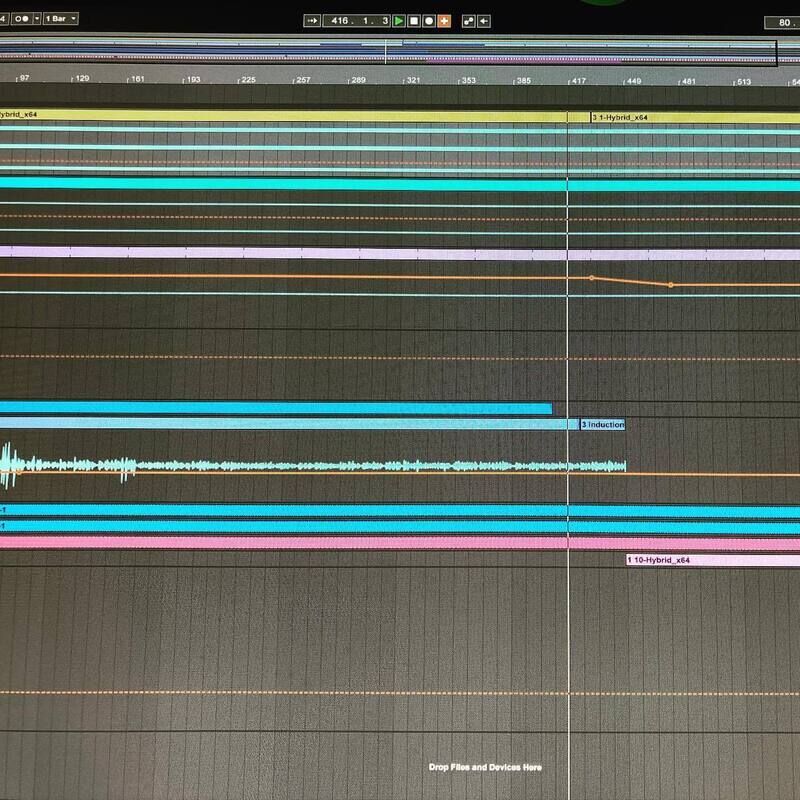The image size is (800, 800).
Task: Select the 3 Induction clip header
Action: pos(603,425)
